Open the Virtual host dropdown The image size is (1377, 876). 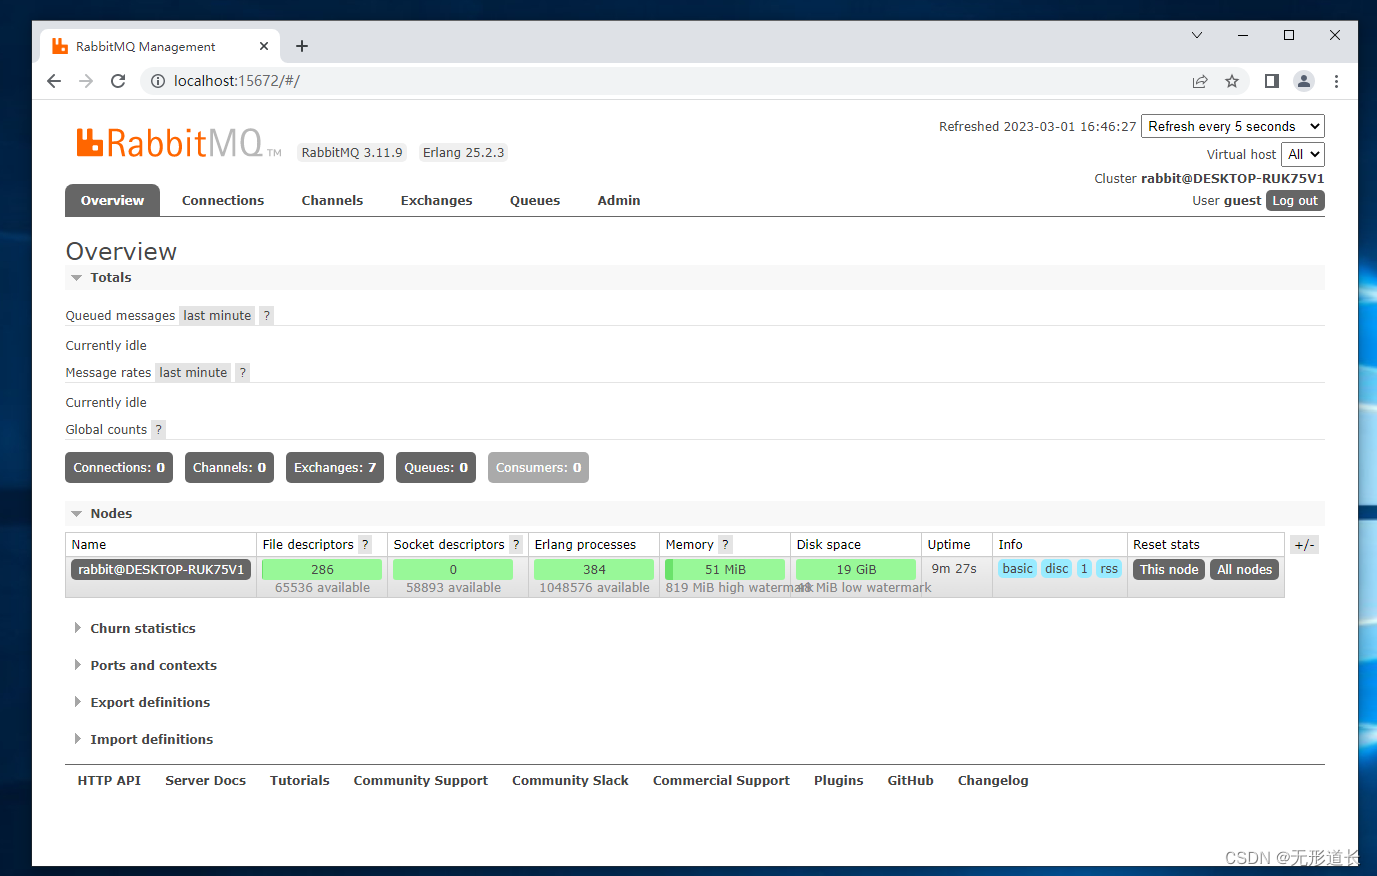[1303, 154]
